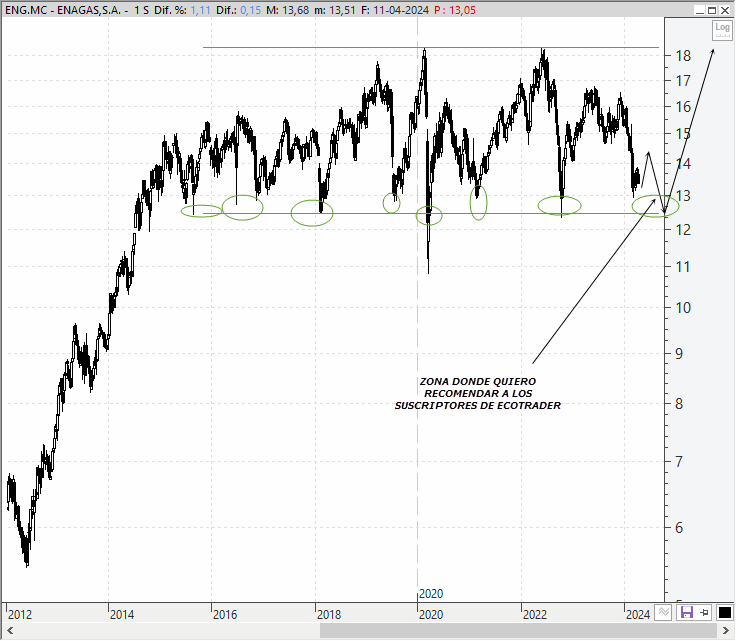The height and width of the screenshot is (641, 736).
Task: Click the 2018 label on time axis
Action: pos(329,614)
